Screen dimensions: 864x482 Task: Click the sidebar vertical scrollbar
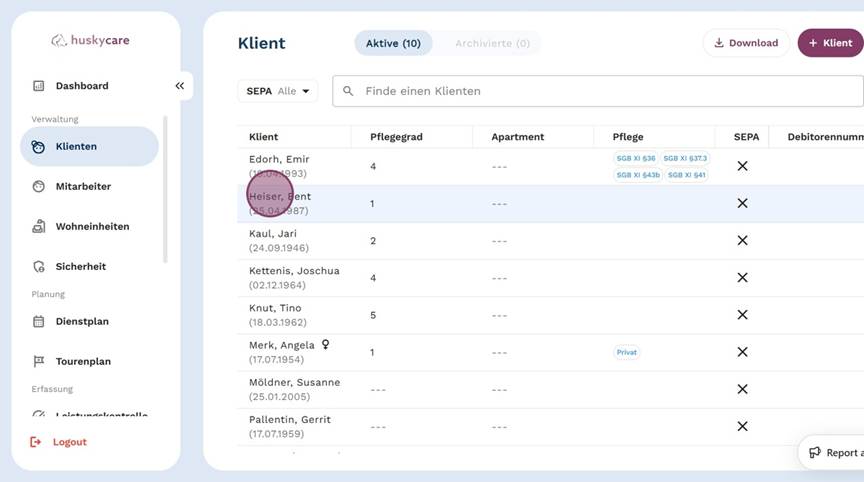pyautogui.click(x=165, y=190)
